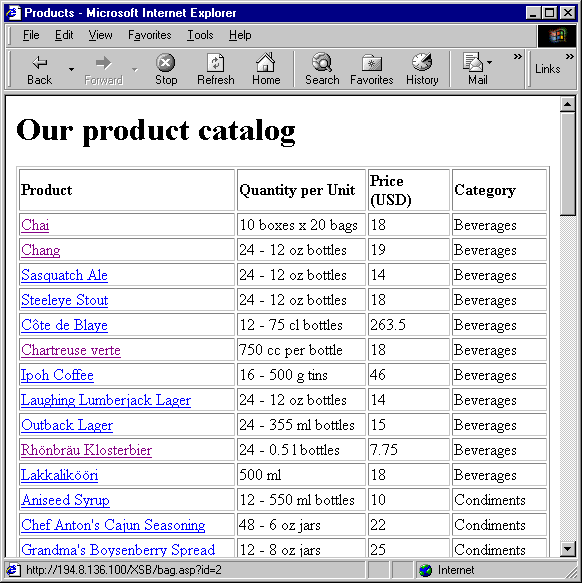The width and height of the screenshot is (582, 583).
Task: Open the Sasquatch Ale link
Action: click(x=64, y=275)
